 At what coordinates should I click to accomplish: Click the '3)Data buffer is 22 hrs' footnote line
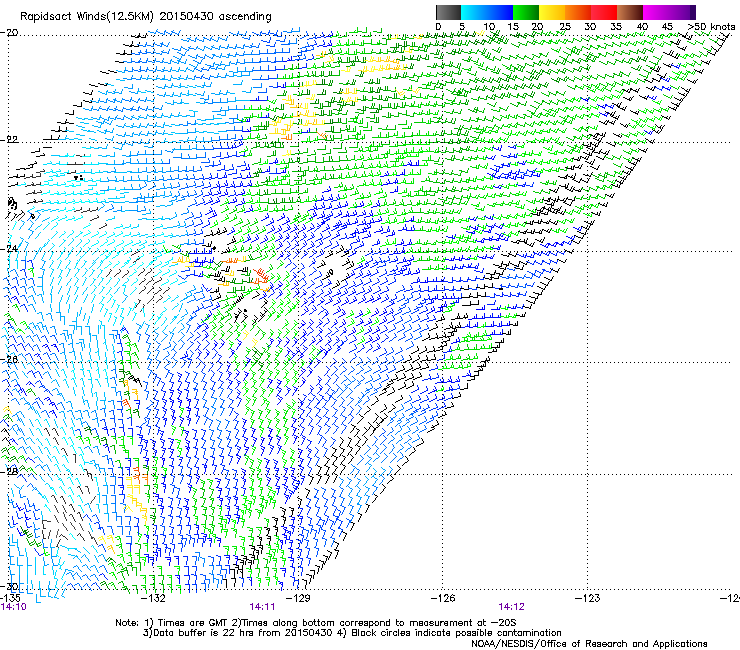[x=352, y=633]
